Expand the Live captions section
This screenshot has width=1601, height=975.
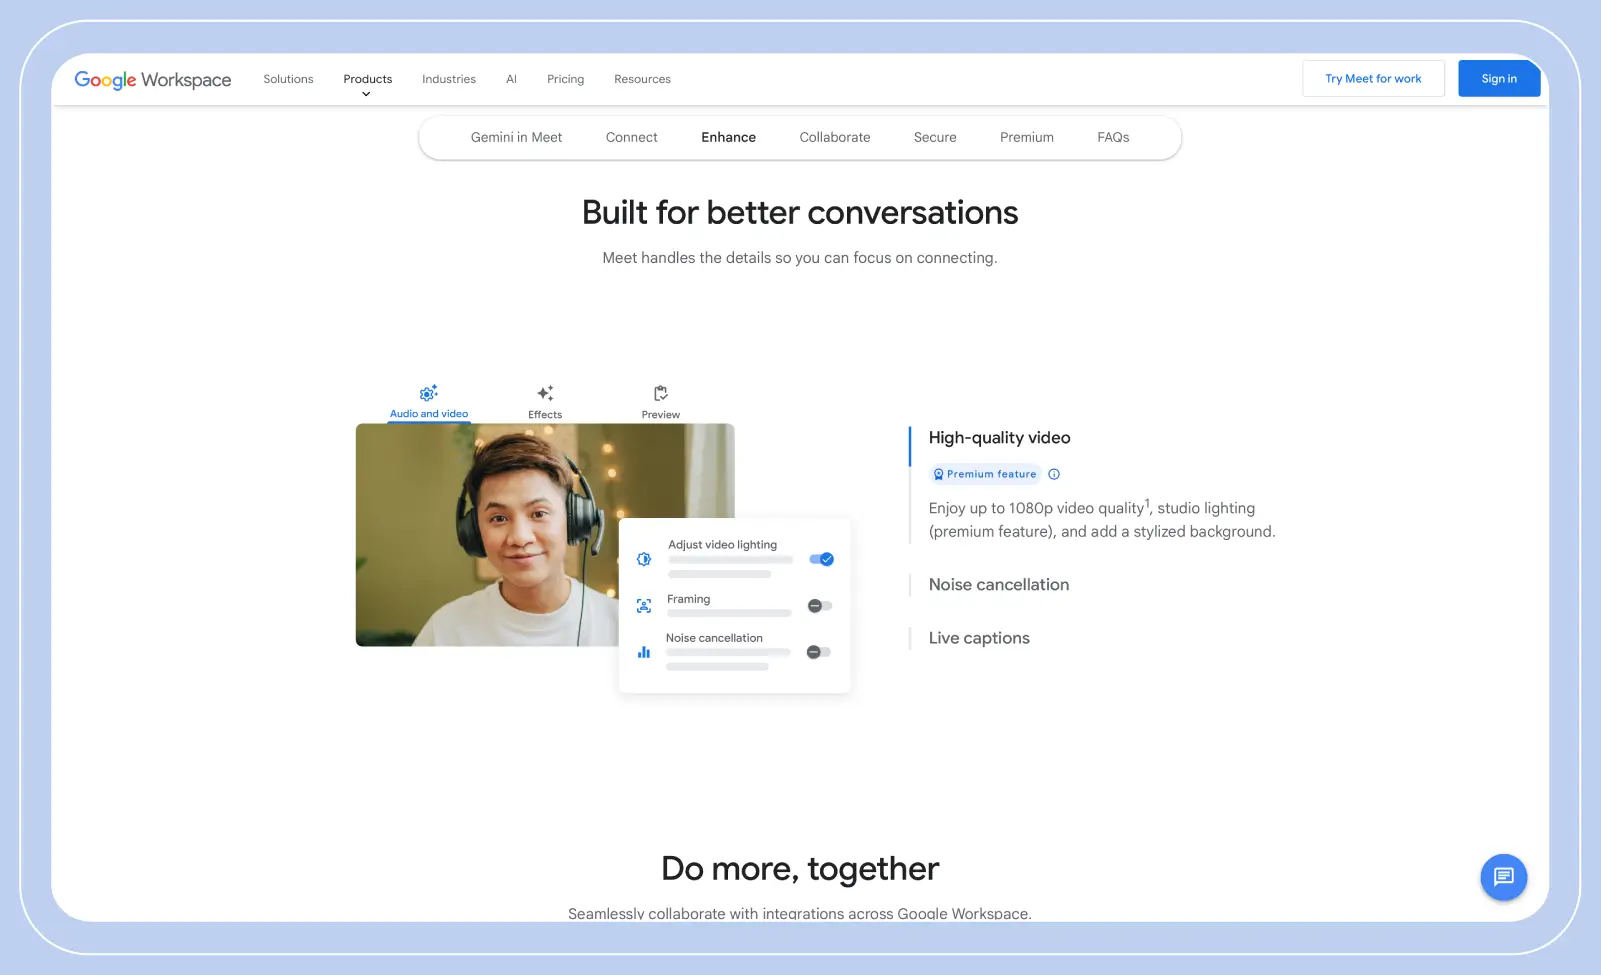(x=978, y=637)
